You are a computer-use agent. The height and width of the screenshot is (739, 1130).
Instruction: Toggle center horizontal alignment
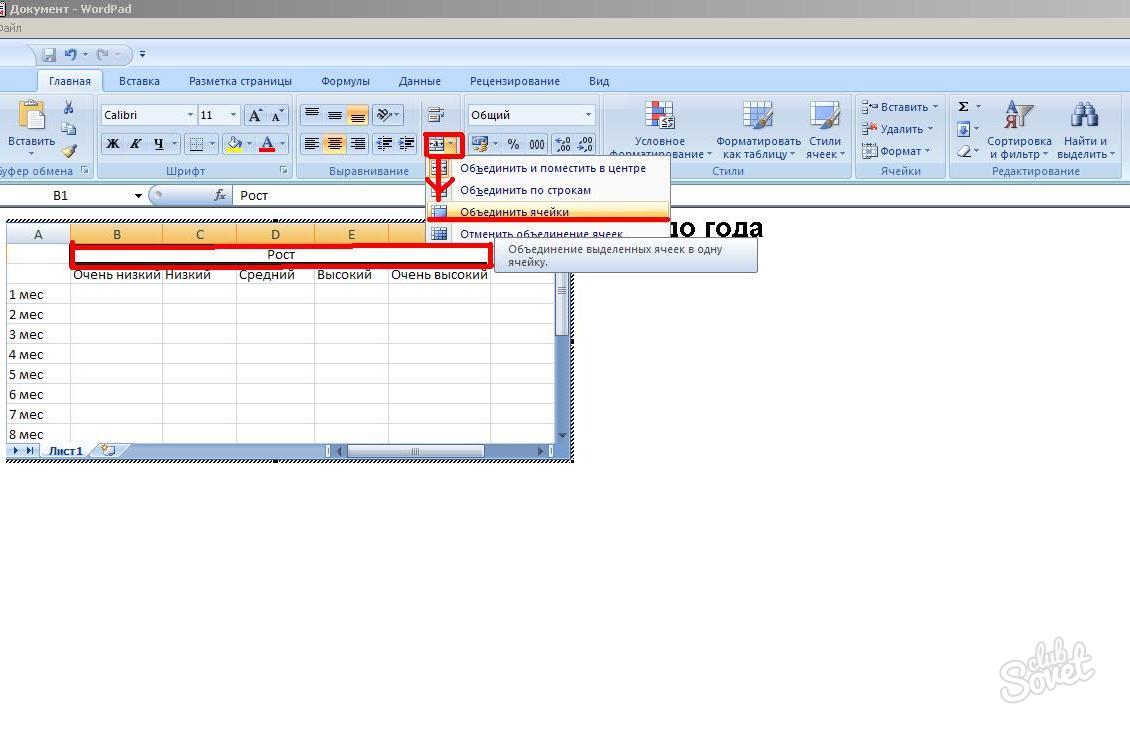[335, 144]
